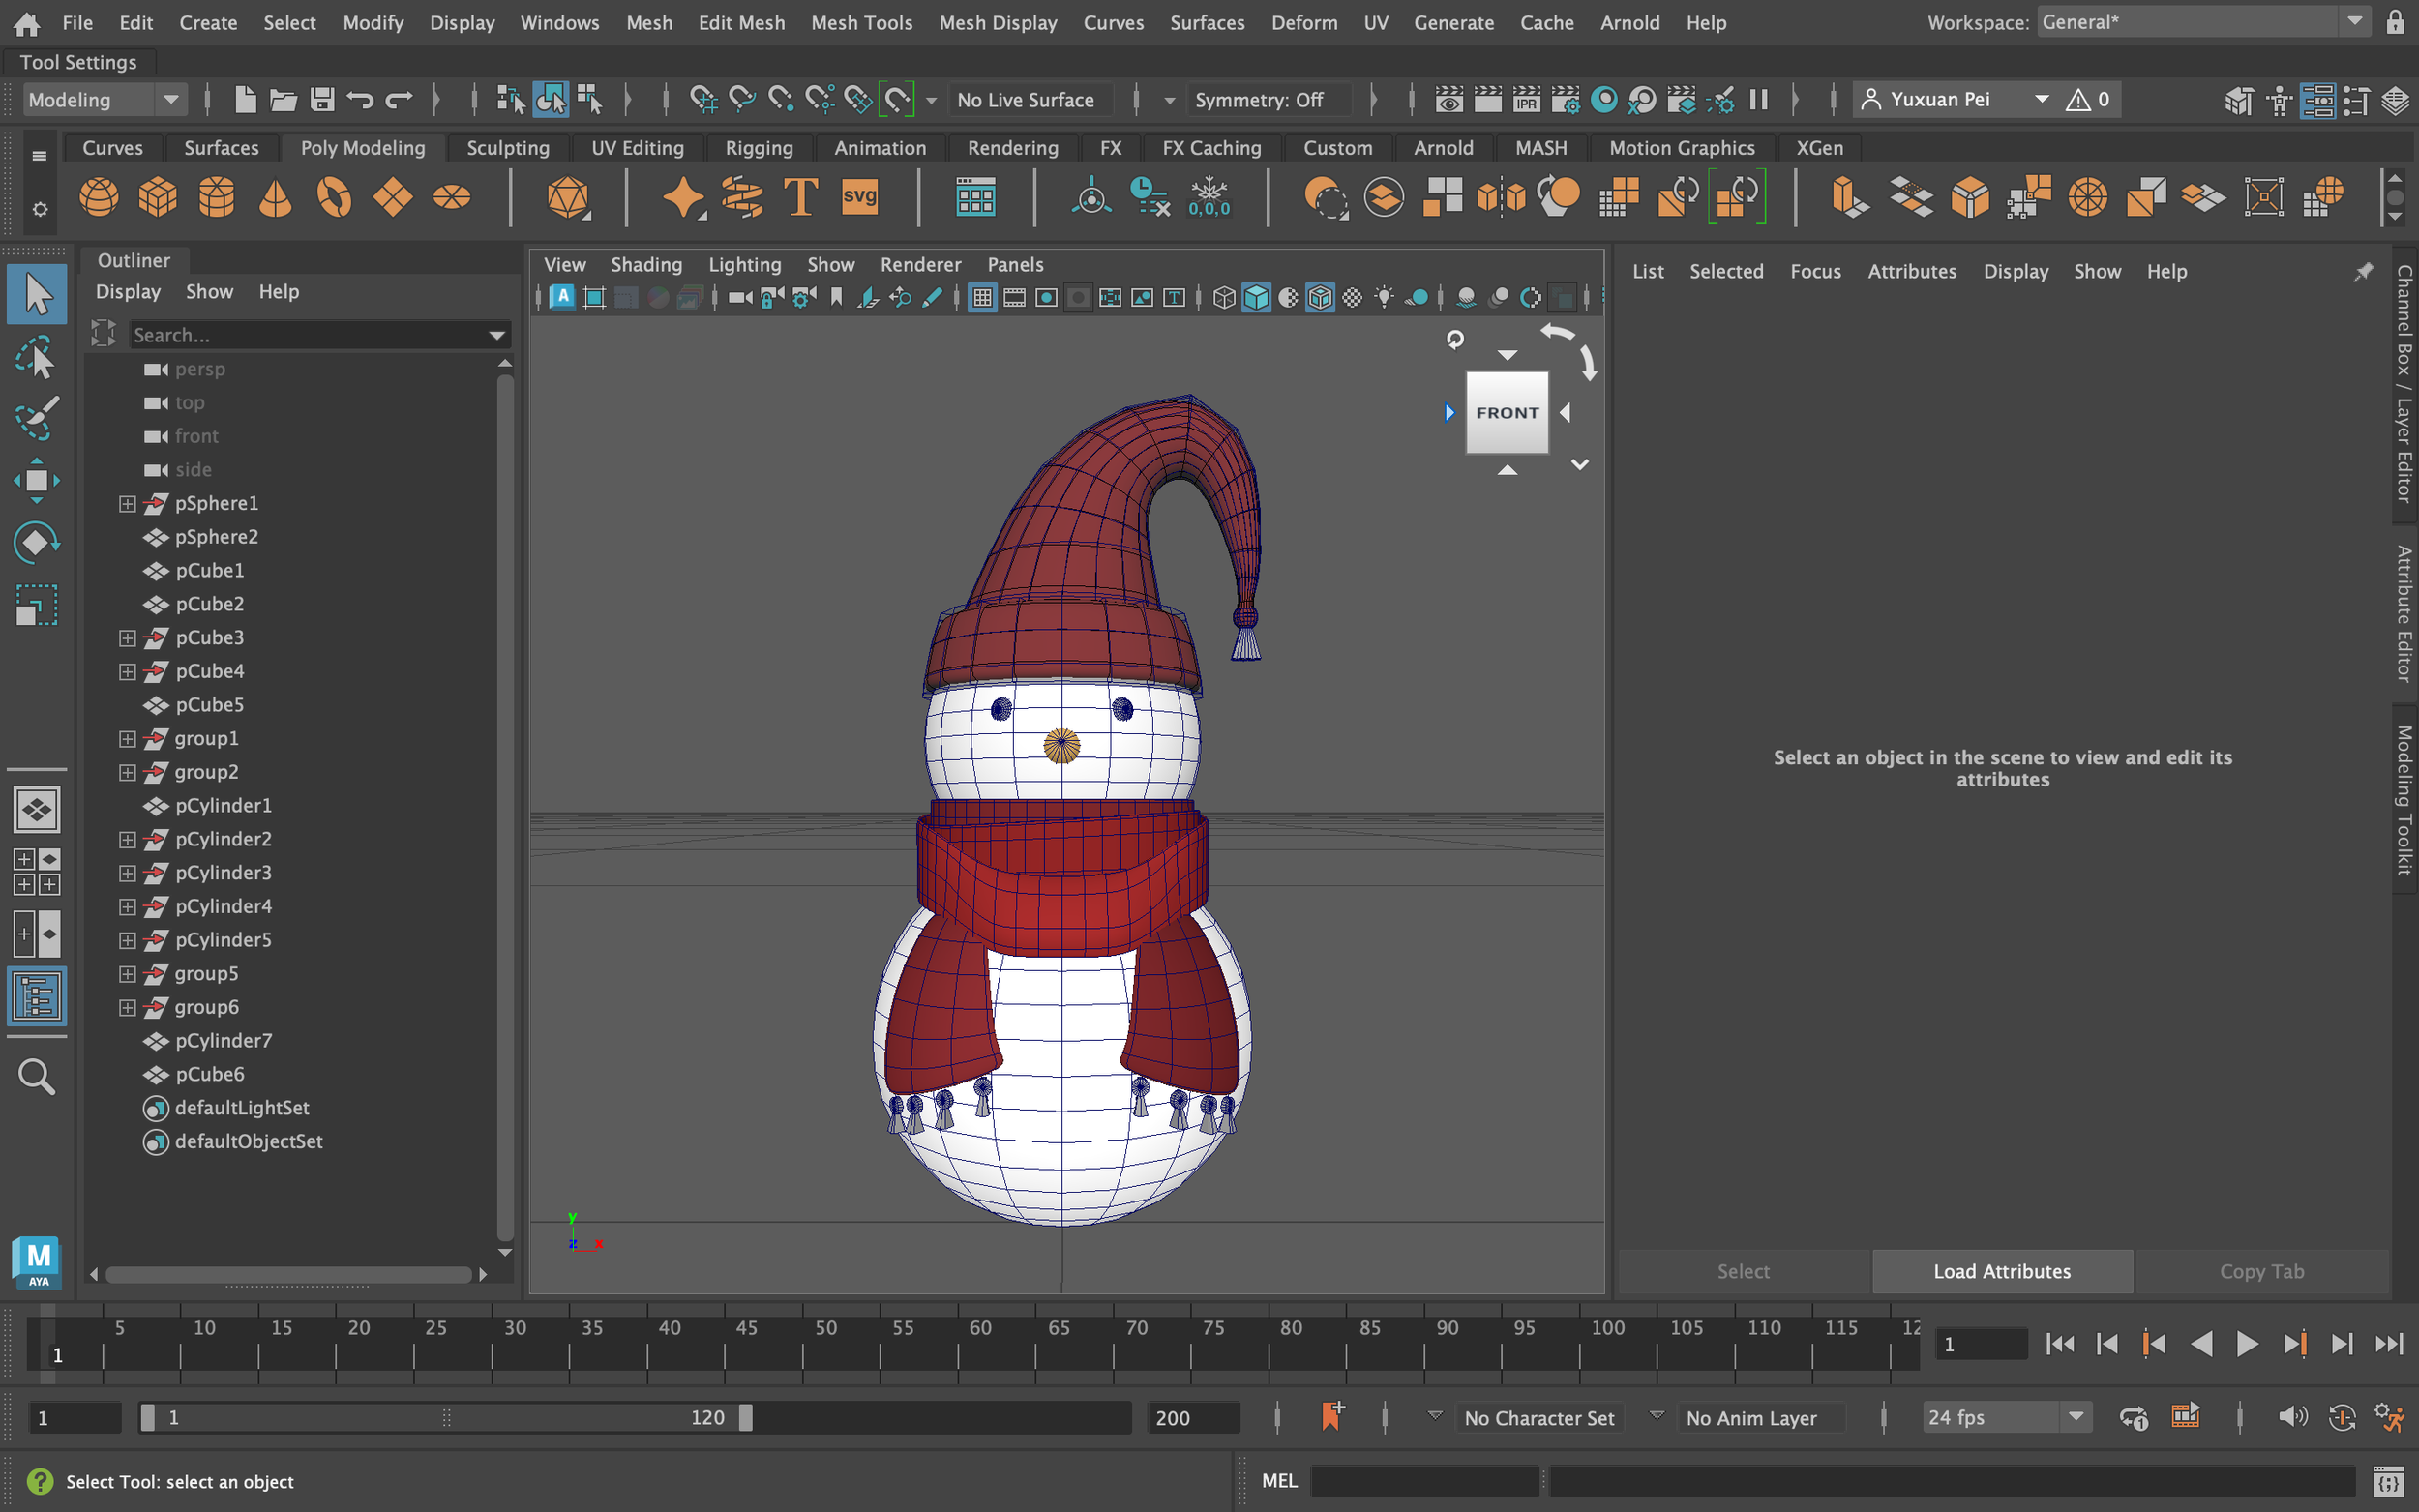Switch to the Sculpting shelf tab

(508, 148)
